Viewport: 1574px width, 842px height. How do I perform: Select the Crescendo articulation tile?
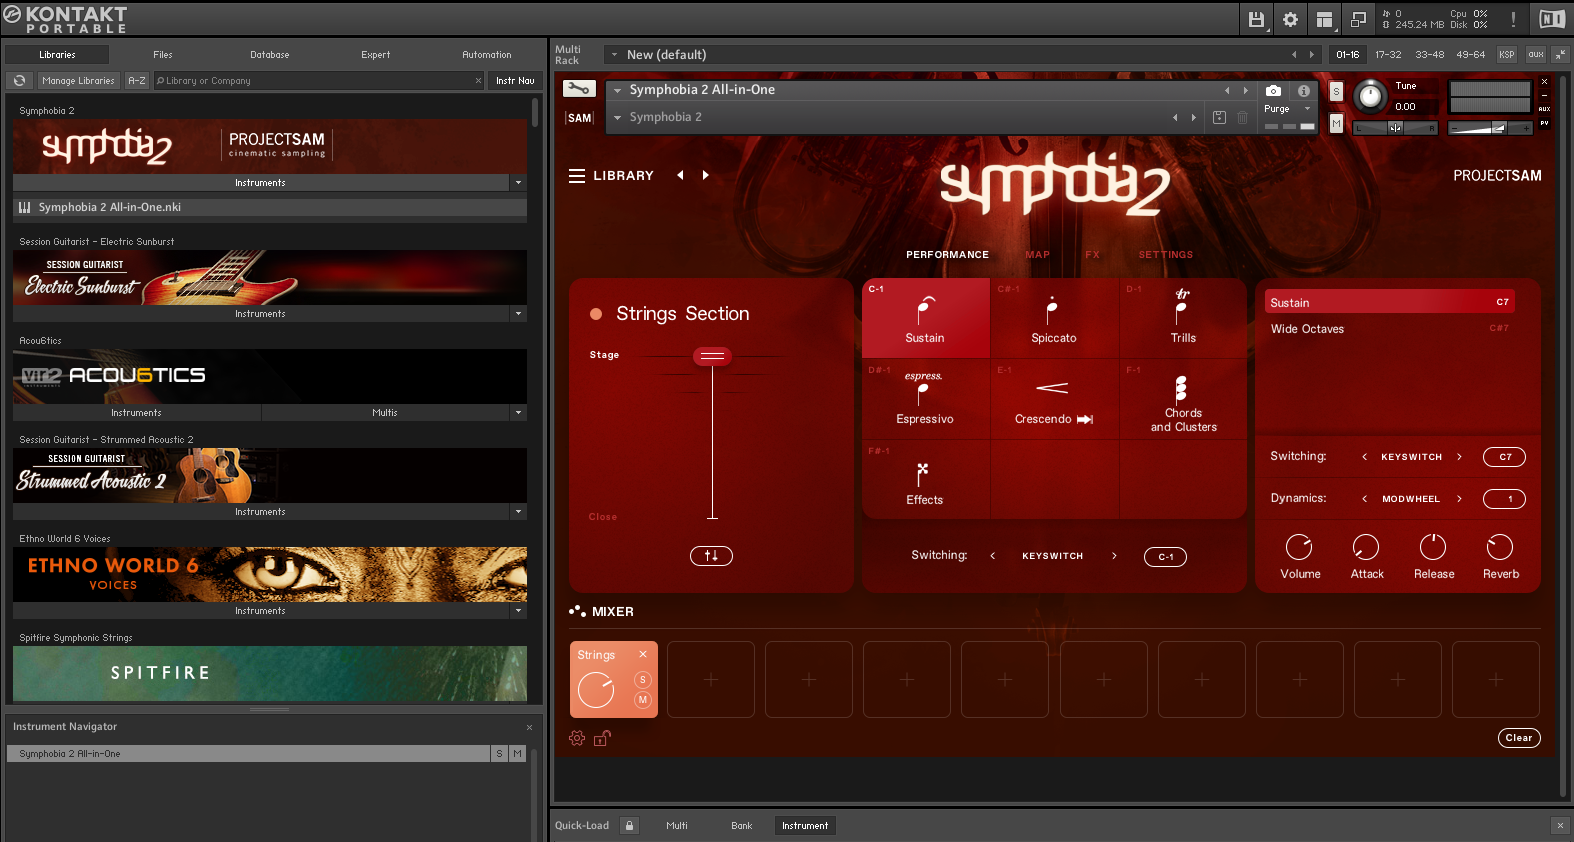[x=1054, y=399]
